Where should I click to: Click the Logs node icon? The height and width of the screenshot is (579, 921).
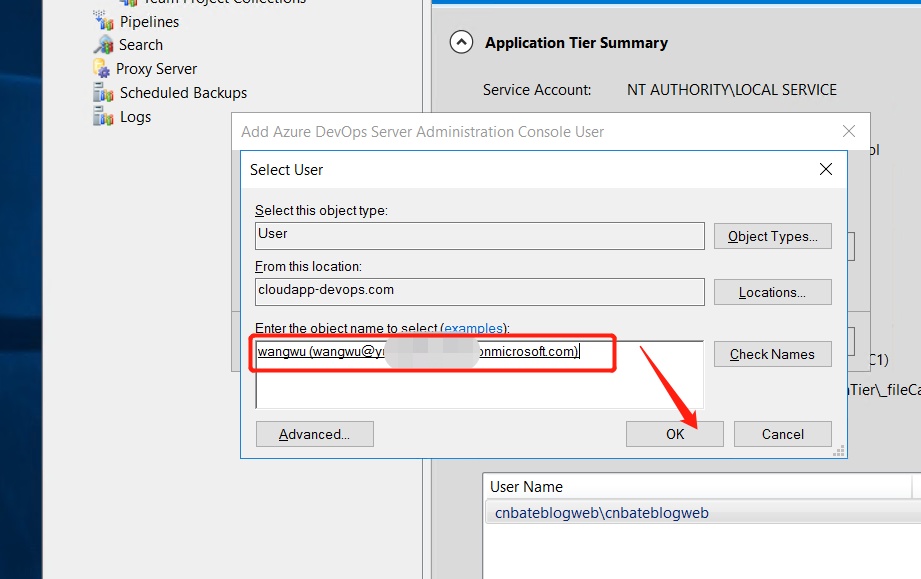click(x=103, y=117)
